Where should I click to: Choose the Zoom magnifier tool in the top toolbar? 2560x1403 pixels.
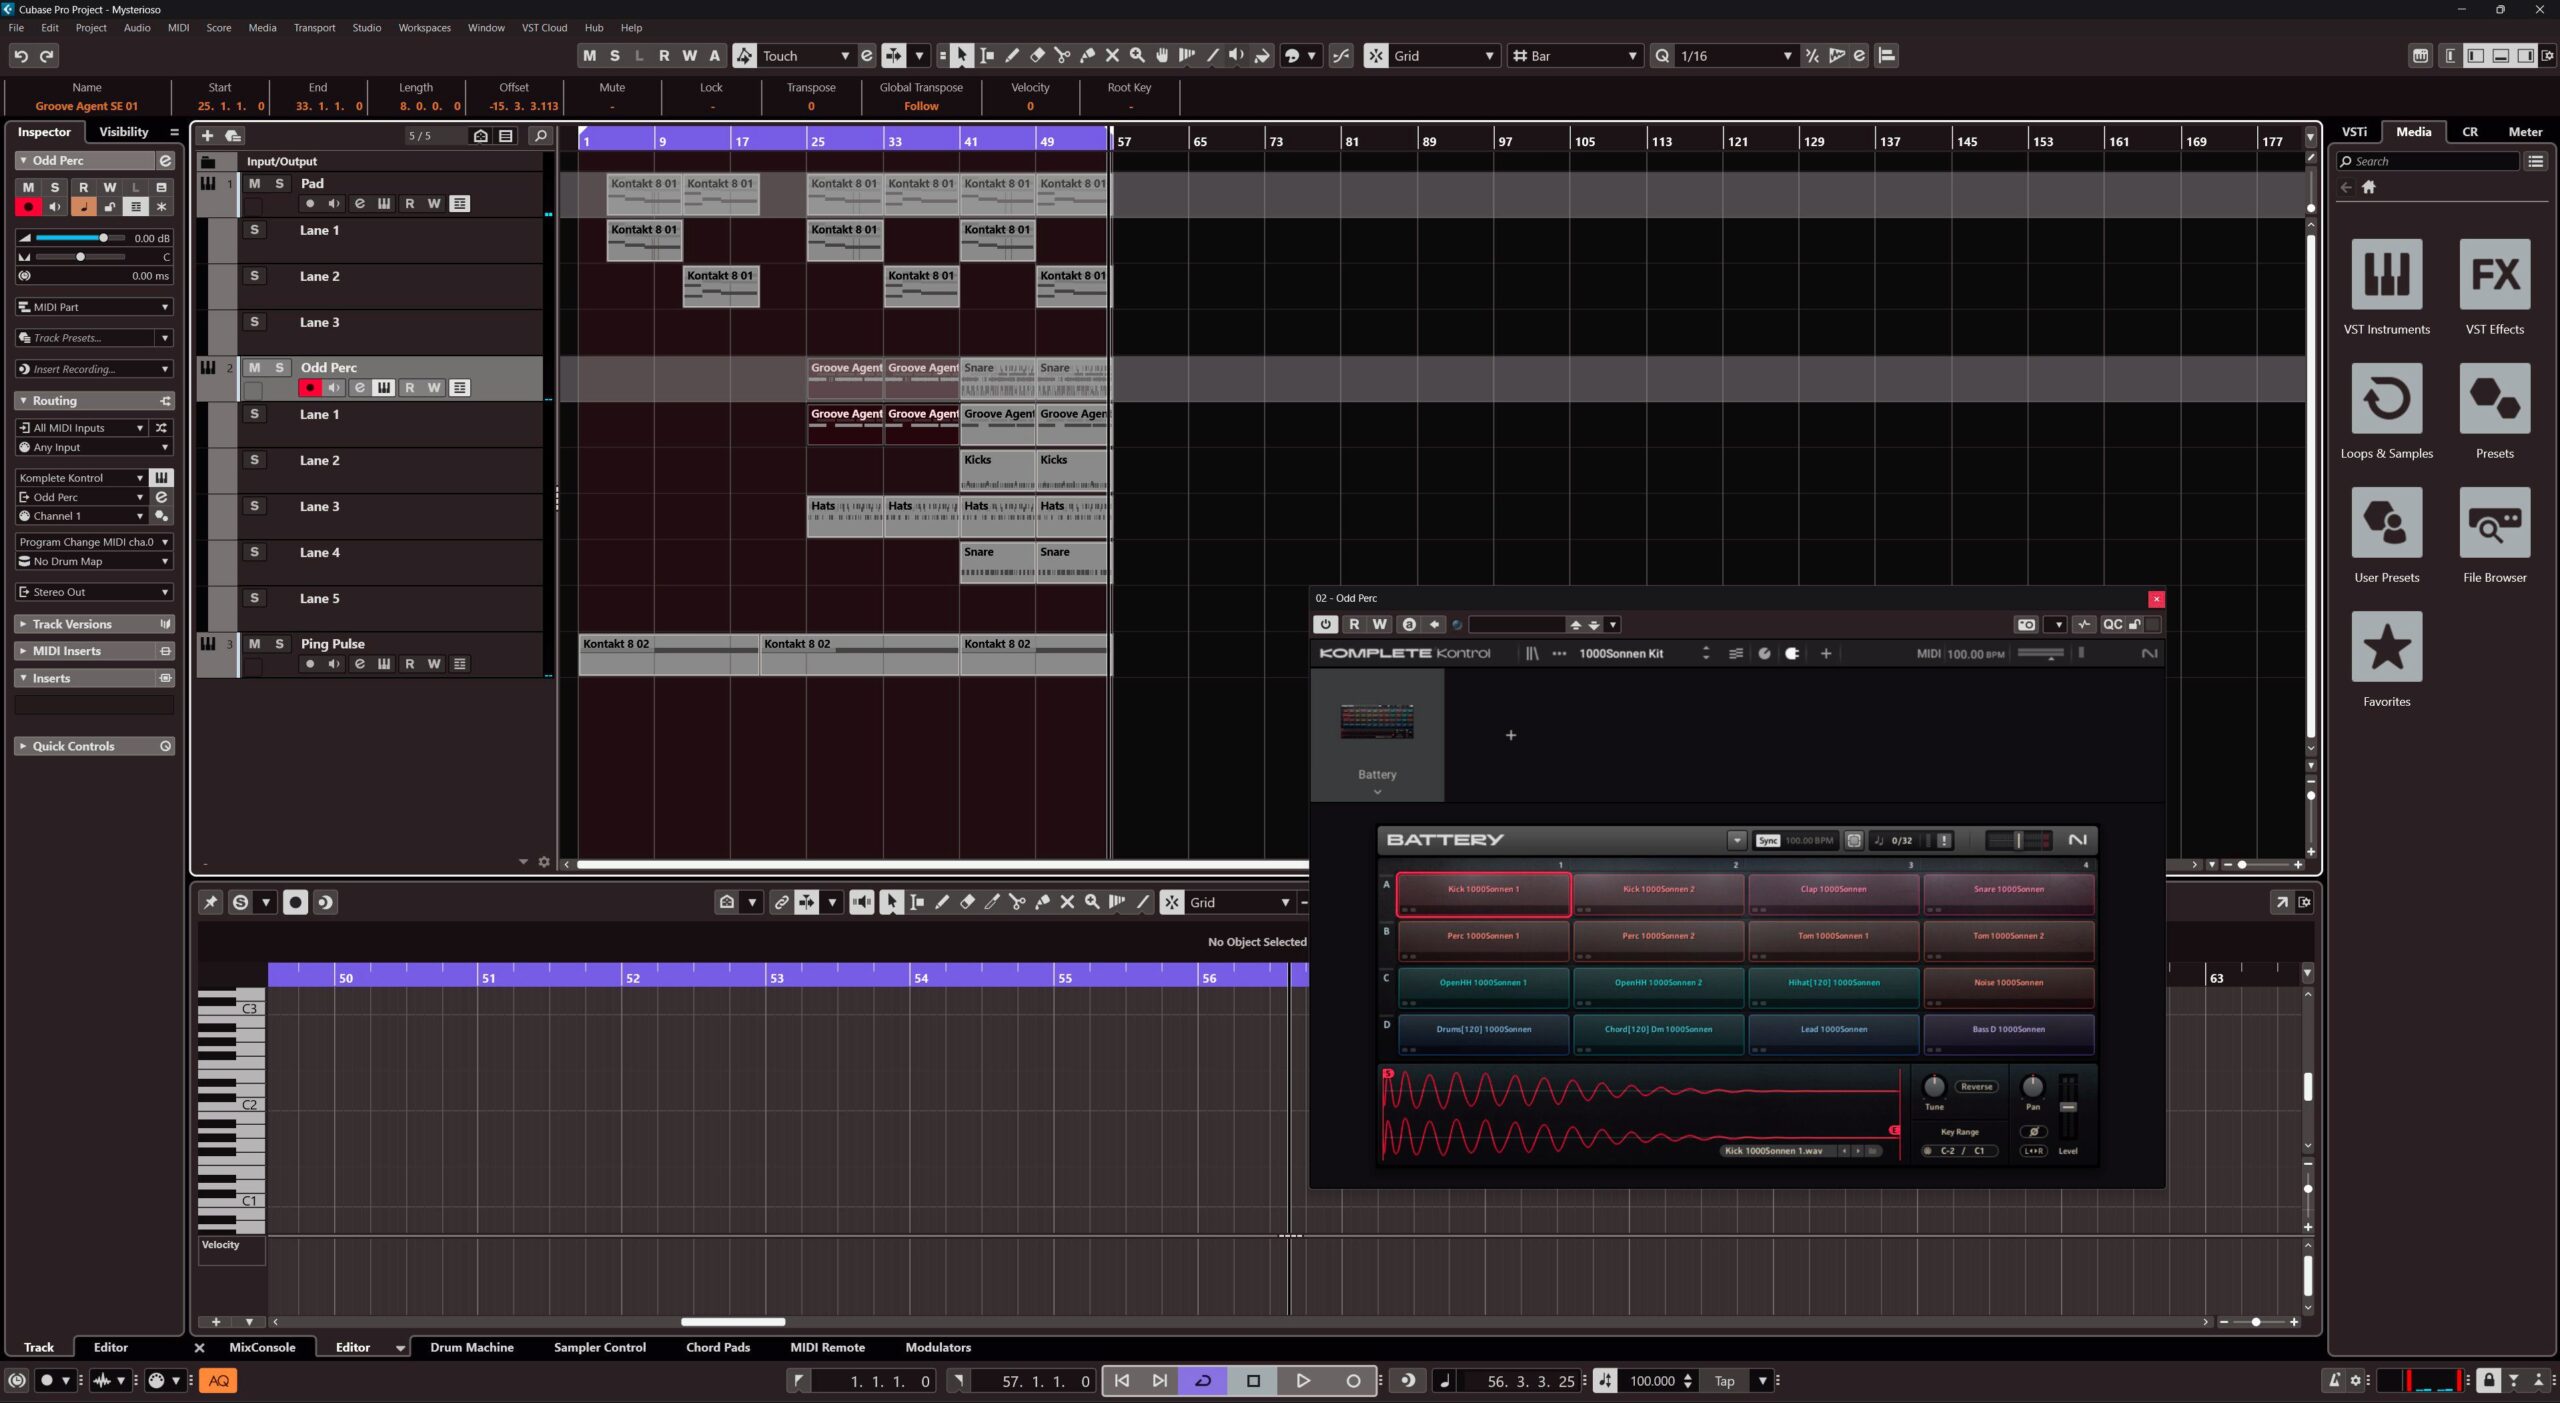(x=1137, y=56)
